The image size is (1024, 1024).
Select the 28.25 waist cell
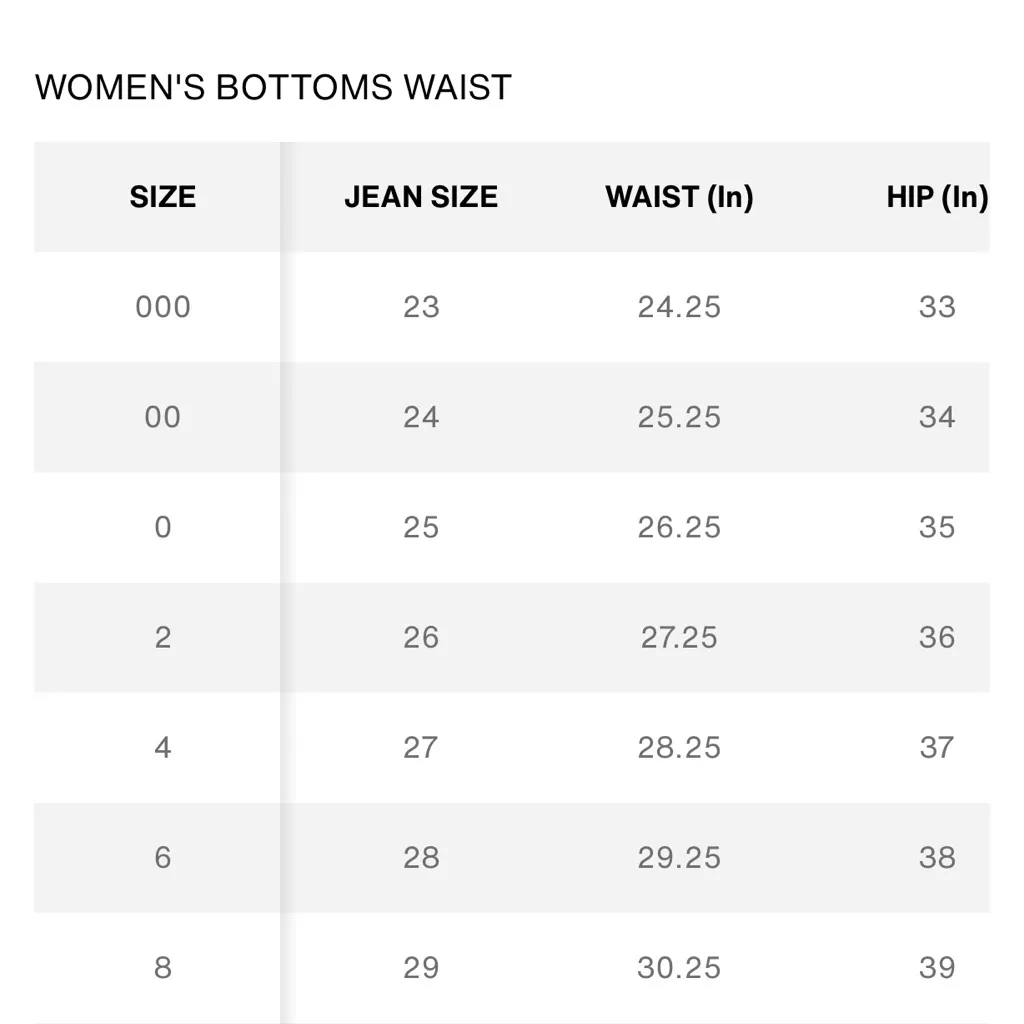click(x=679, y=747)
